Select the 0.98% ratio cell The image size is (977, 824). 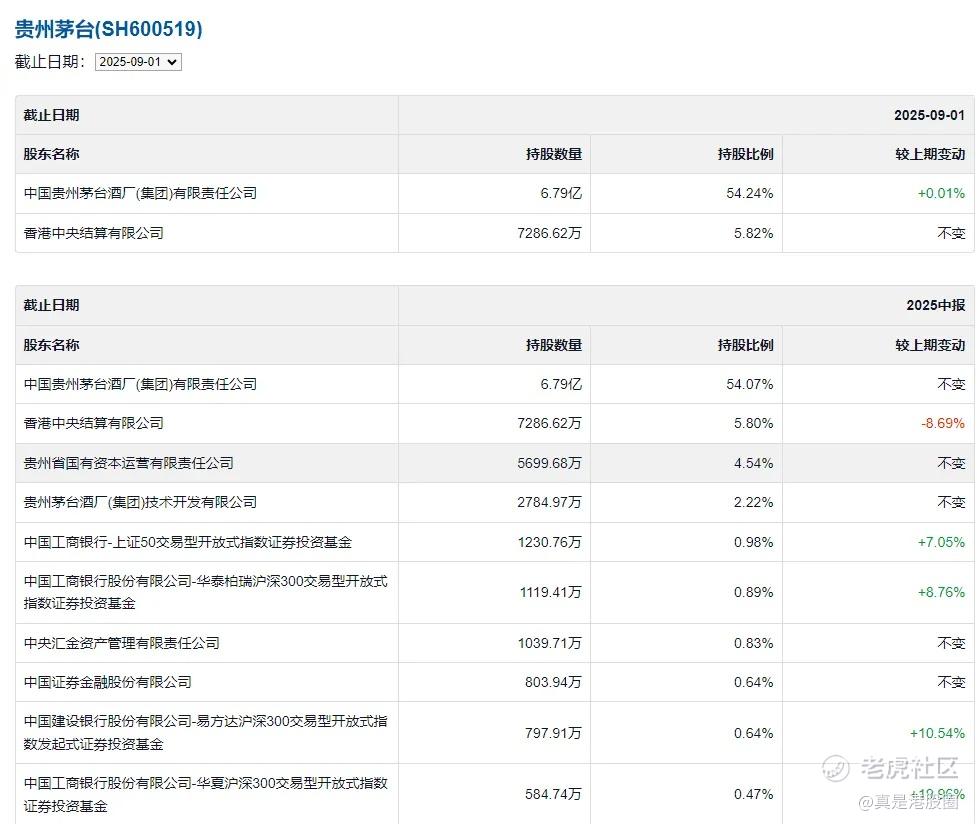click(753, 542)
